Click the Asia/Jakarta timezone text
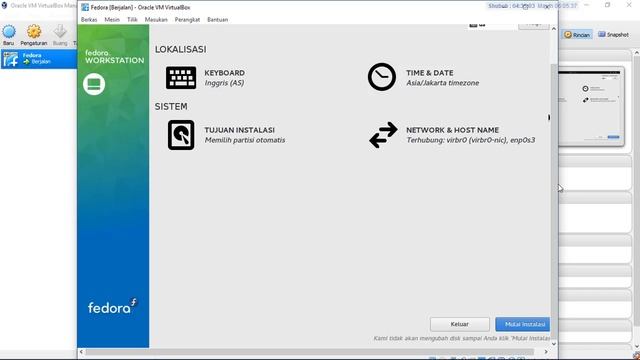Screen dimensions: 640x360 coord(442,83)
